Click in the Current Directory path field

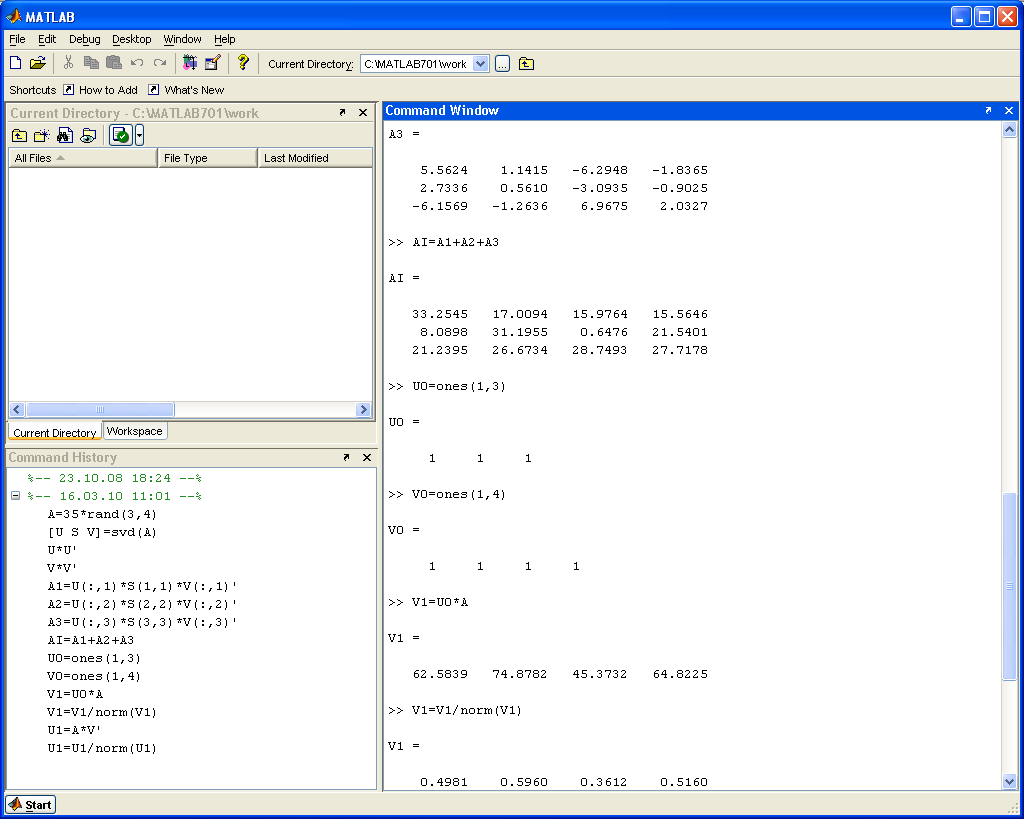[x=416, y=64]
